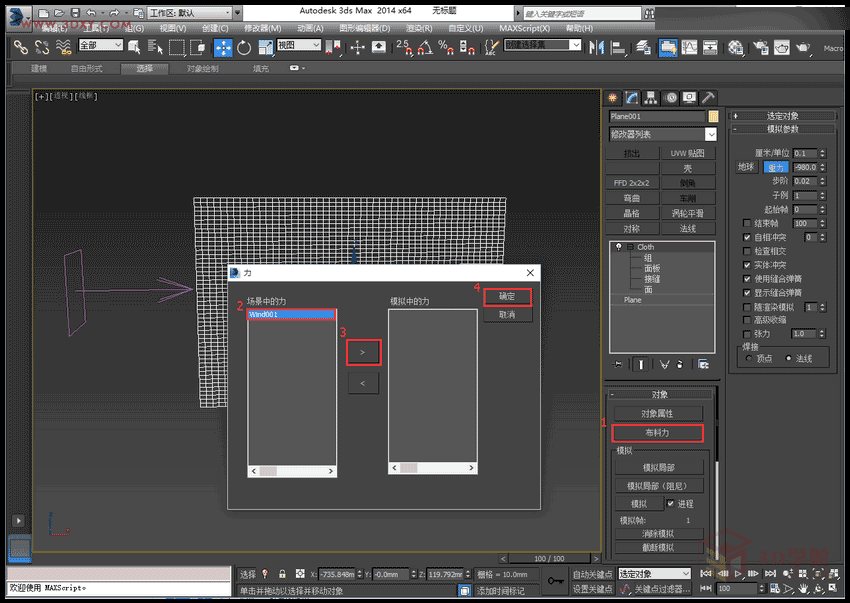Click 确定 to confirm the force dialog

507,296
